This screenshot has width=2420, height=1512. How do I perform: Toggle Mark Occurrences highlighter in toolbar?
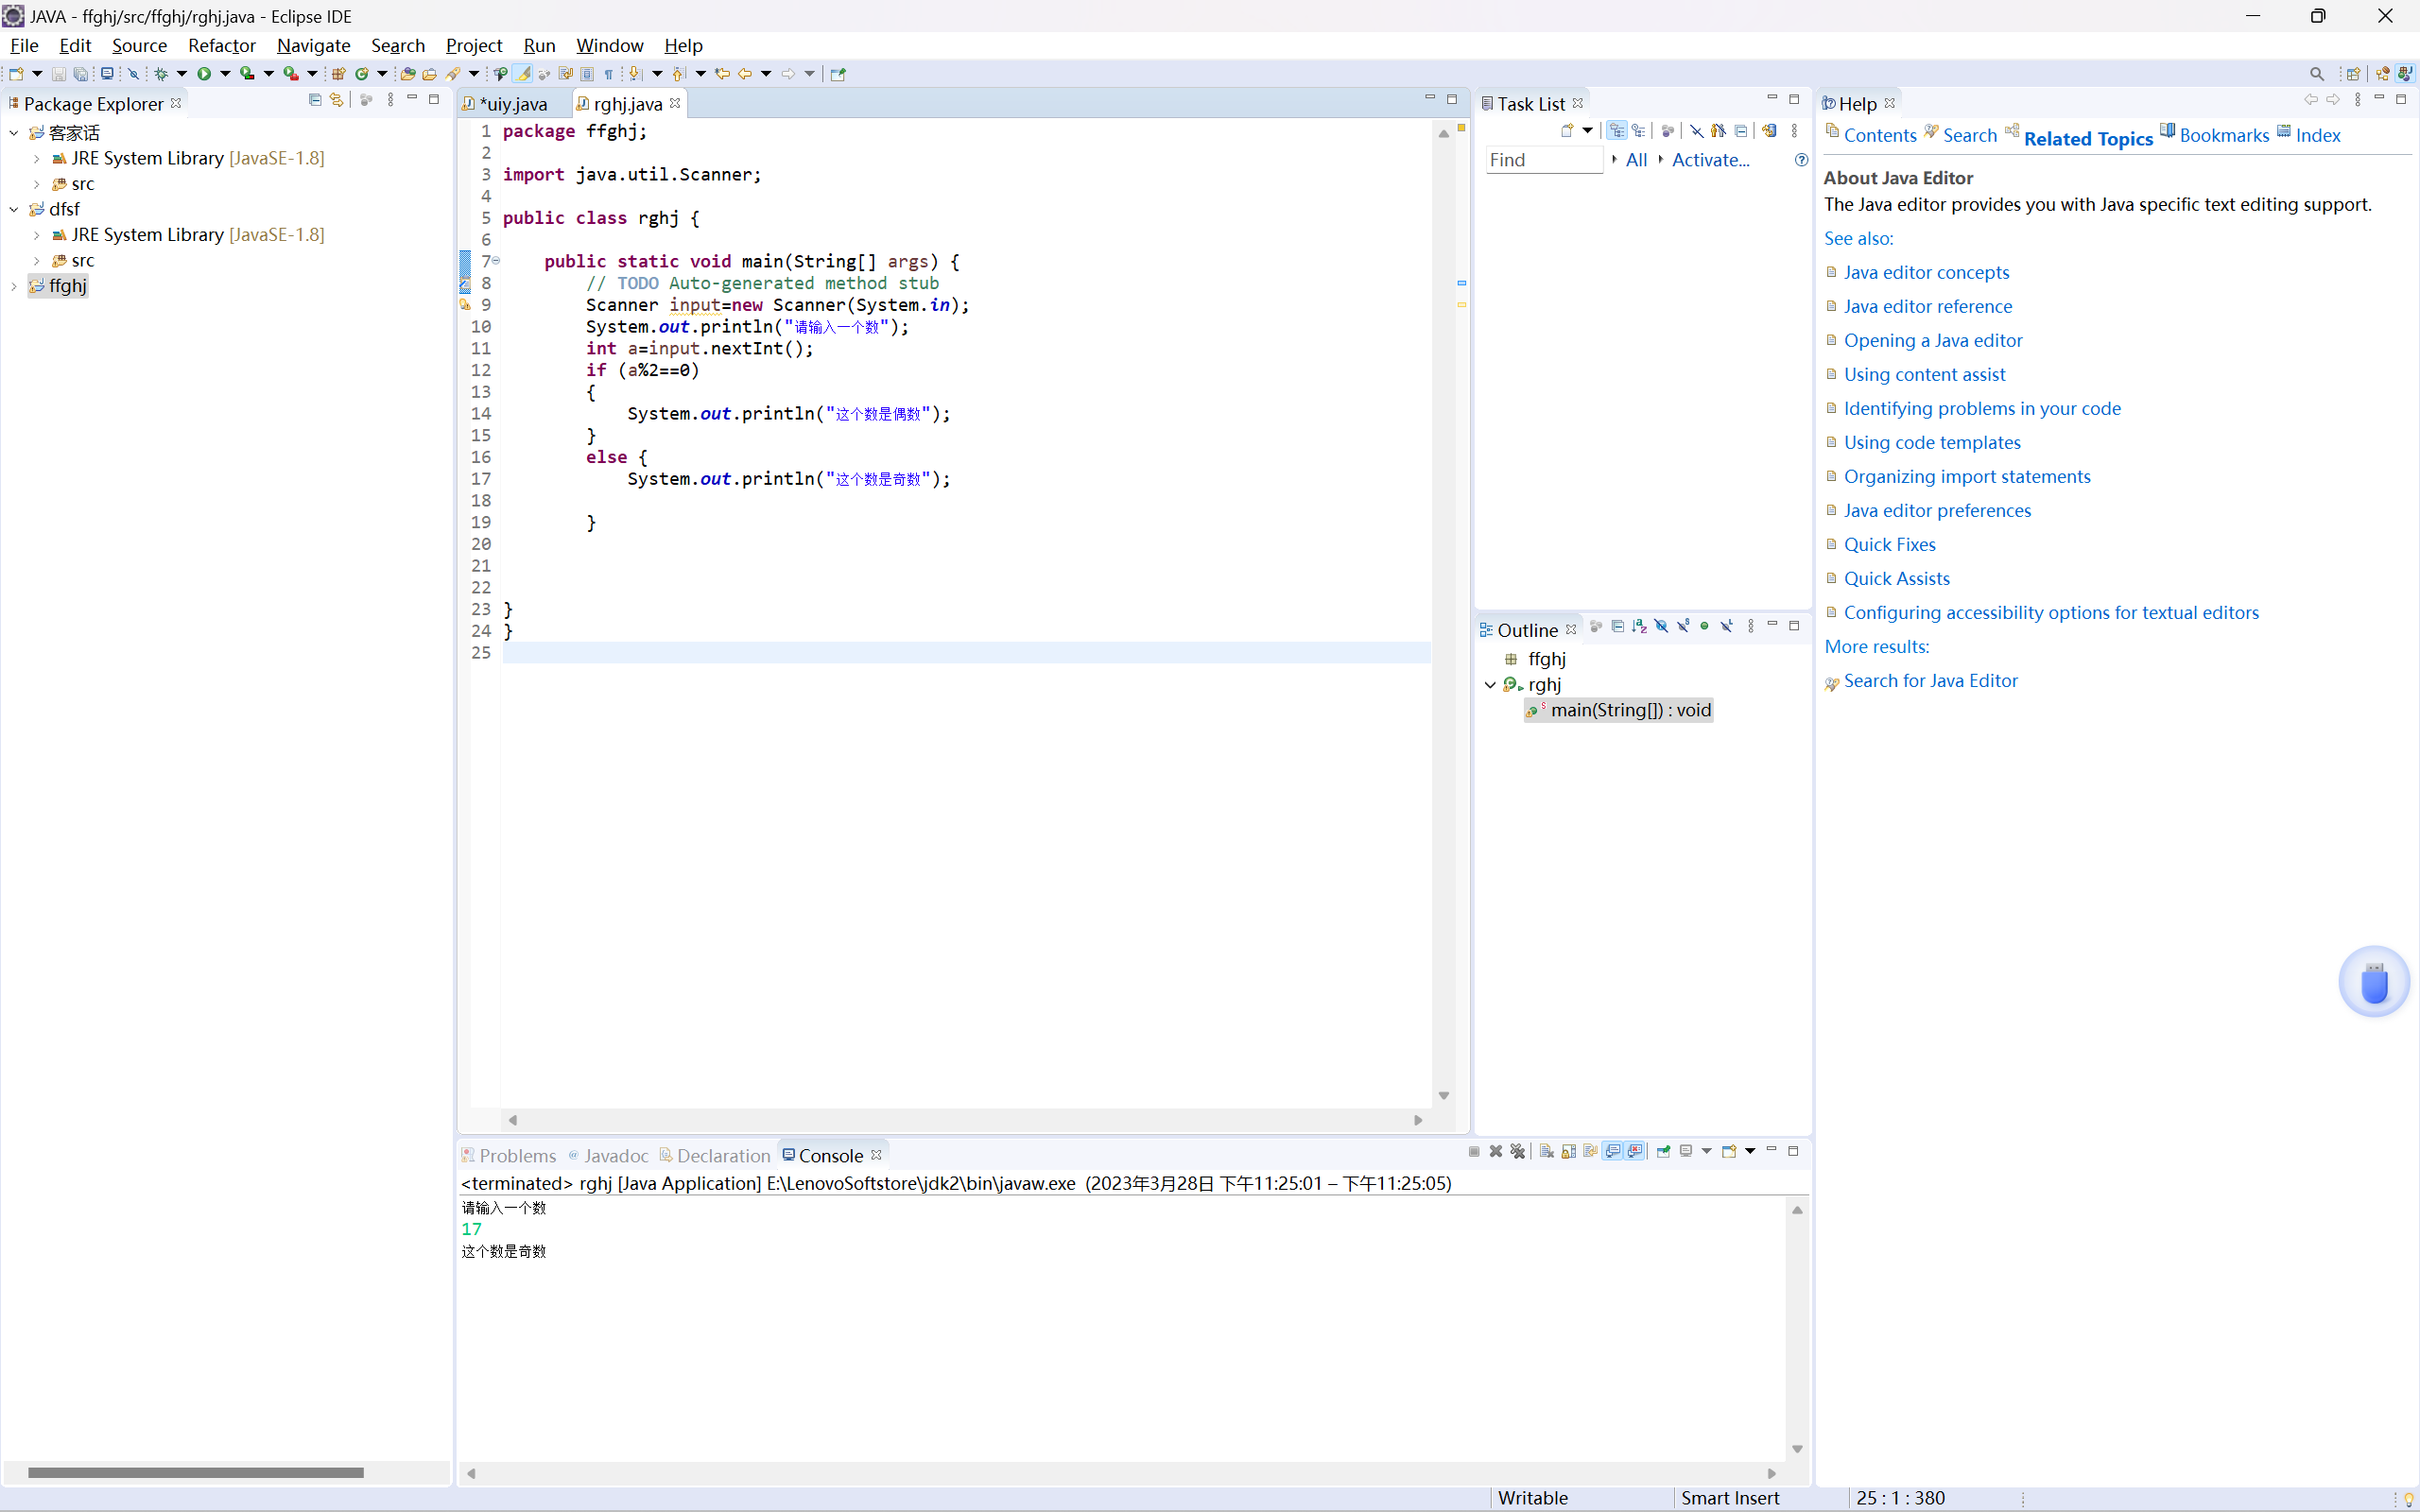[523, 73]
